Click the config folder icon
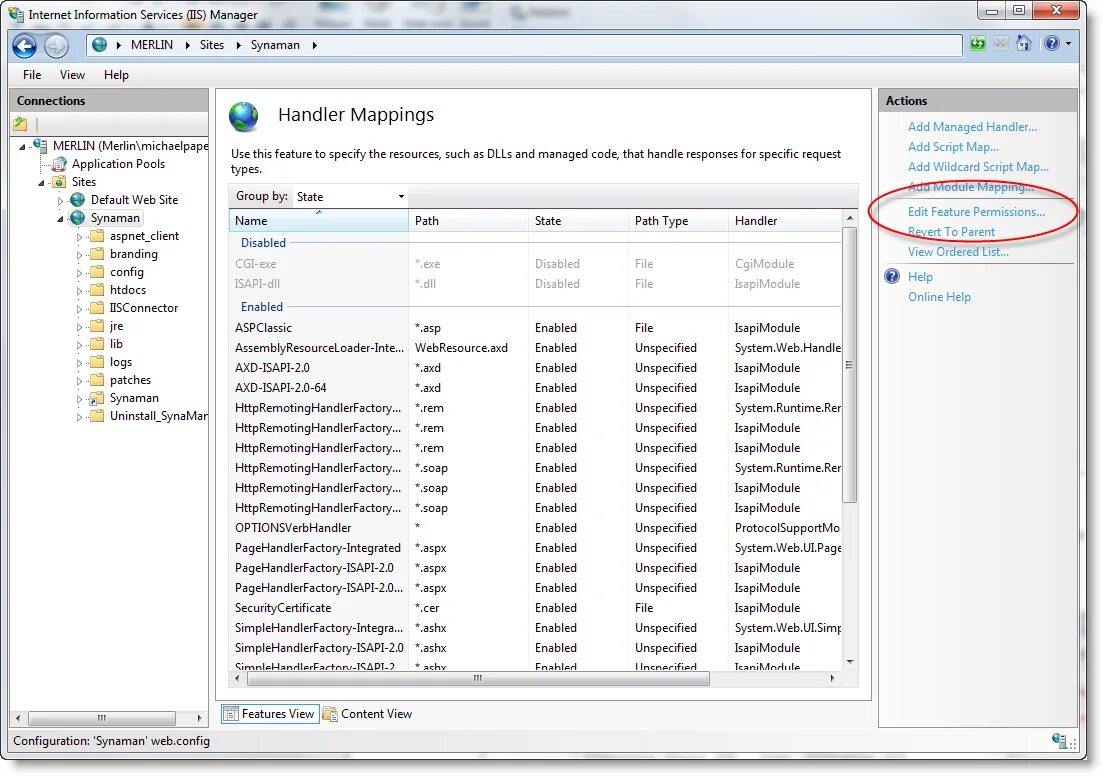The width and height of the screenshot is (1103, 776). 97,272
